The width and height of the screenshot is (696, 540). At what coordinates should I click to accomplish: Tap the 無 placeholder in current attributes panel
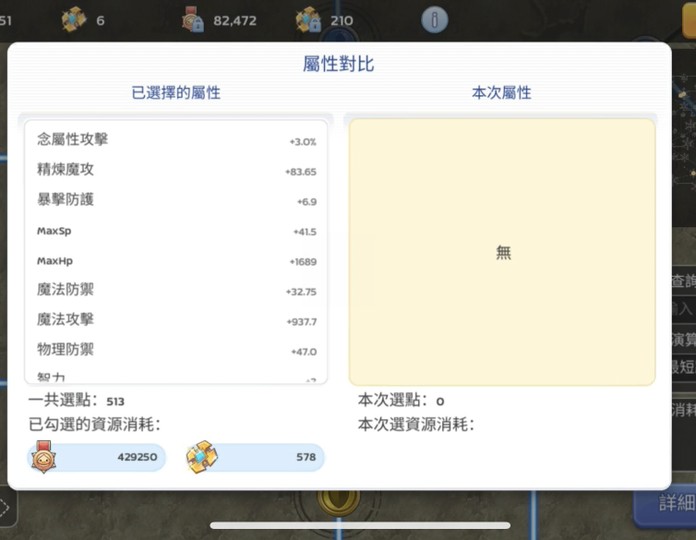point(503,252)
